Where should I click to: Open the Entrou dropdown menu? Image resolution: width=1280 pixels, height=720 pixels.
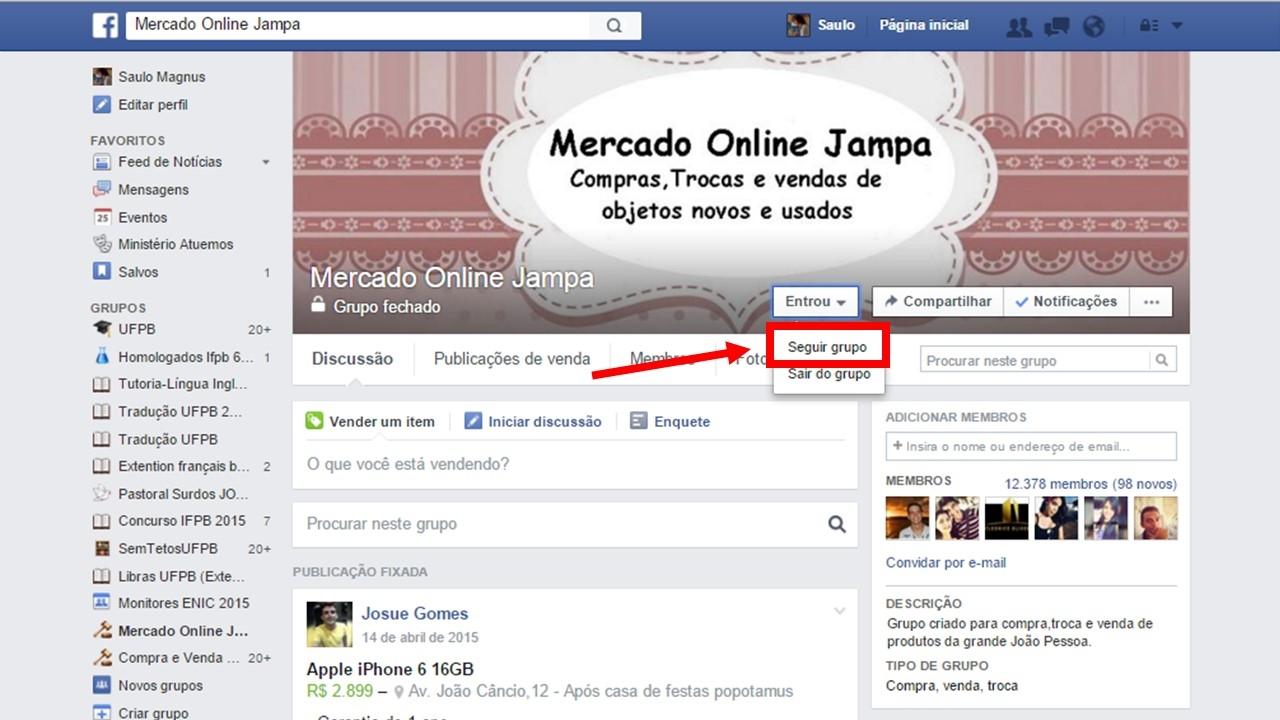[814, 301]
